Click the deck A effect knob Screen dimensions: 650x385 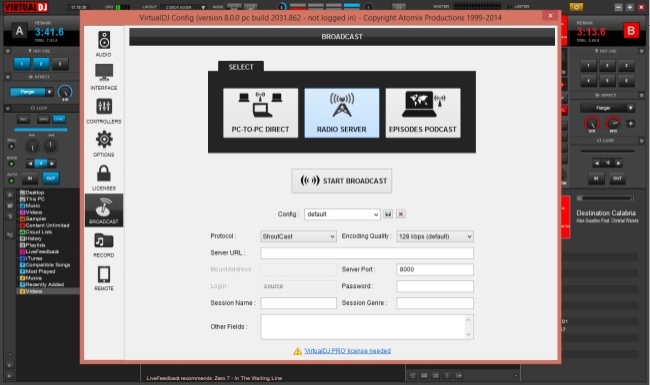[65, 92]
